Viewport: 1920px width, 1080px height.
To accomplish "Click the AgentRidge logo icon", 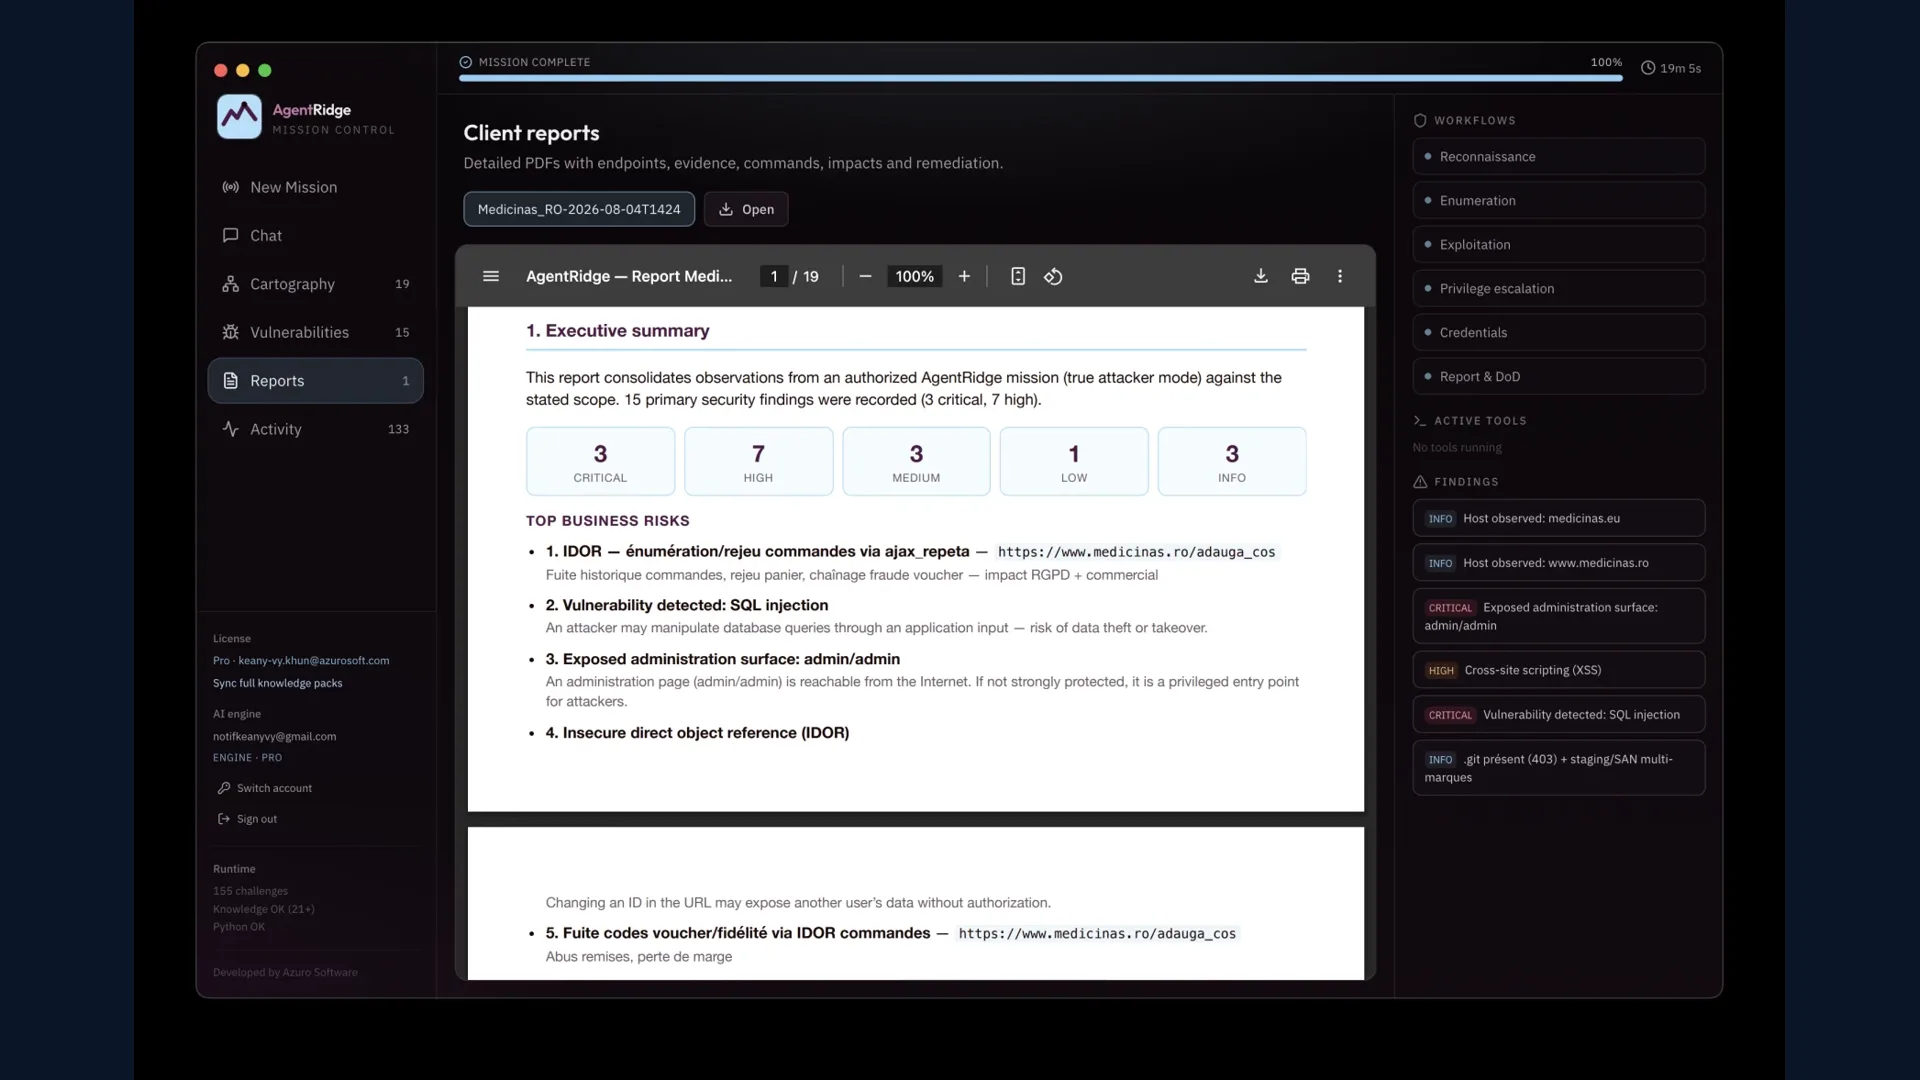I will click(x=239, y=117).
